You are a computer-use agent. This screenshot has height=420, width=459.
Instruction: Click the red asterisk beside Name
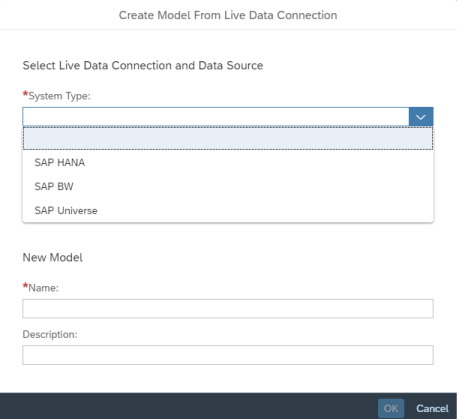pyautogui.click(x=25, y=286)
